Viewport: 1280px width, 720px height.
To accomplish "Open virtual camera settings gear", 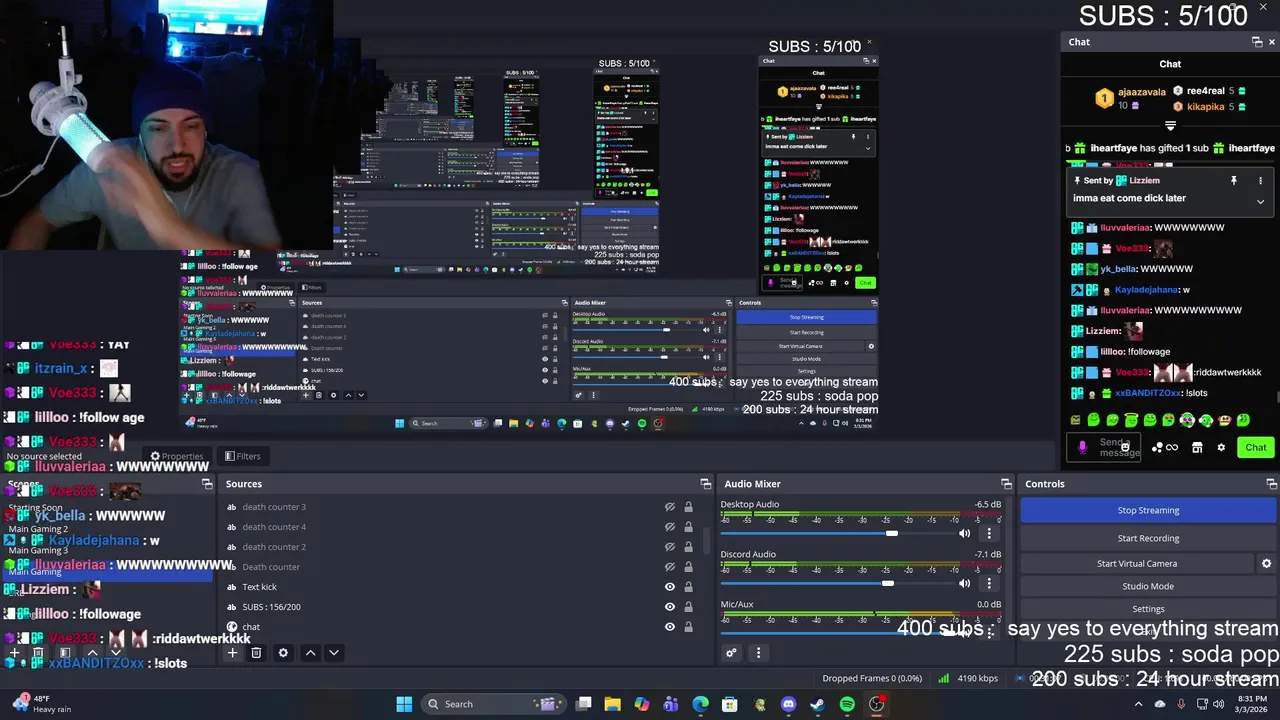I will click(1266, 564).
